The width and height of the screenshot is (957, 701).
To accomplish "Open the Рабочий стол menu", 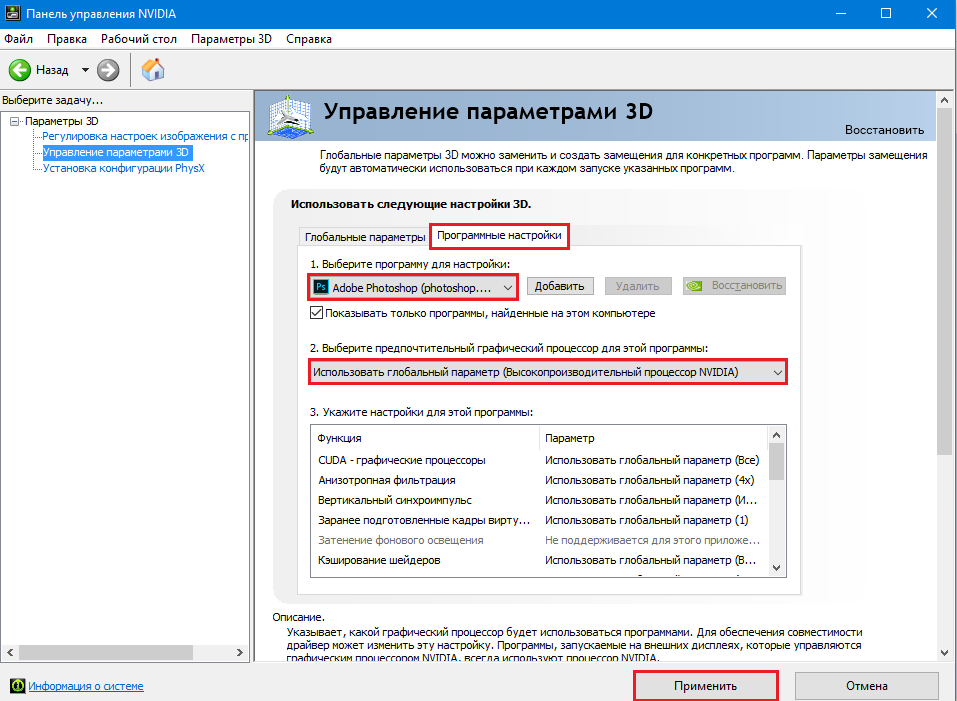I will coord(139,39).
